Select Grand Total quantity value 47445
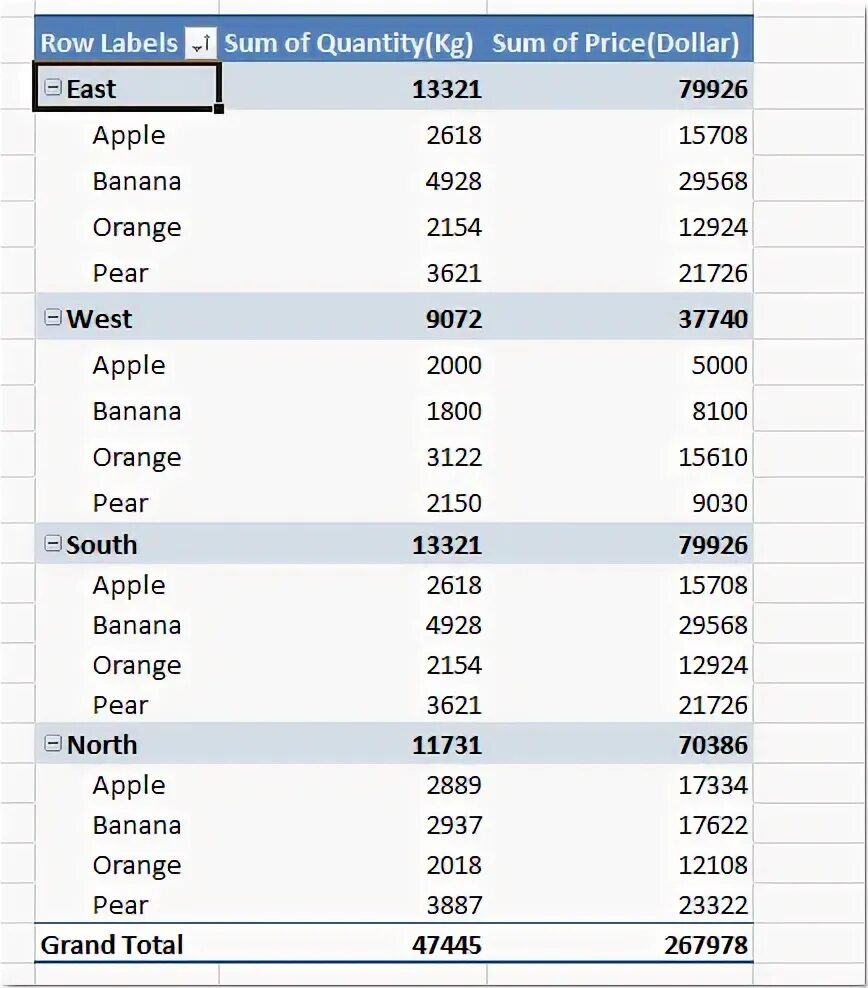The height and width of the screenshot is (988, 868). [446, 945]
